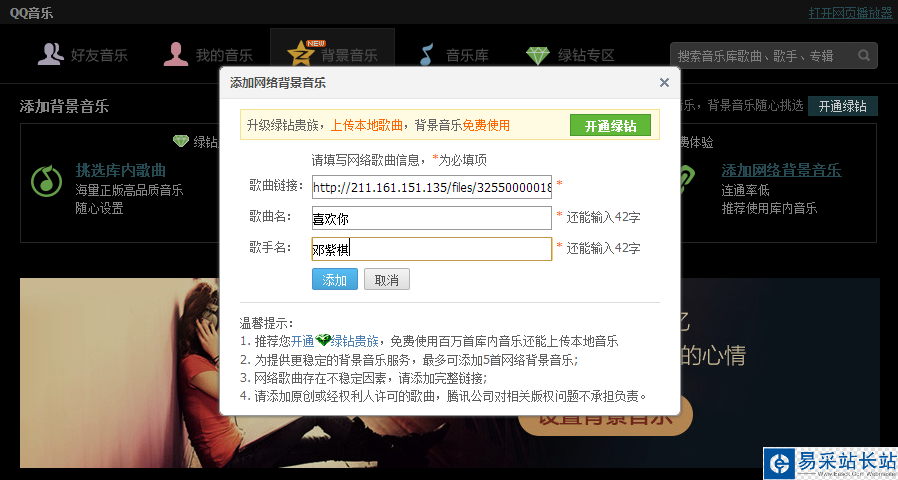The width and height of the screenshot is (898, 480).
Task: Click the green diamond icon in tips
Action: (x=323, y=341)
